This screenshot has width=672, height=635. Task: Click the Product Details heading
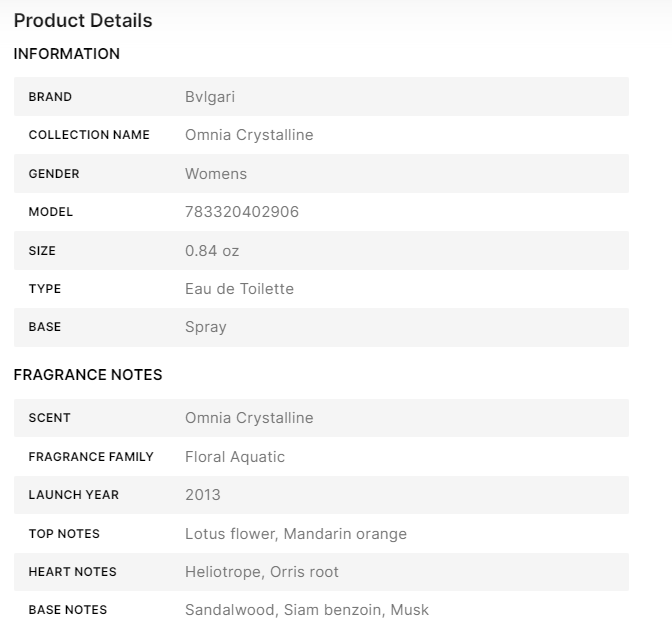83,20
